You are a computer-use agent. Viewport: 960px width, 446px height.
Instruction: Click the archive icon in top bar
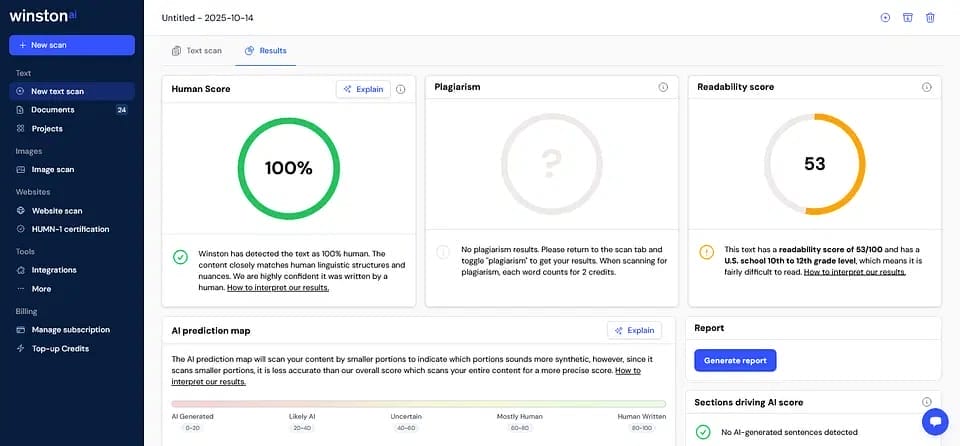908,18
